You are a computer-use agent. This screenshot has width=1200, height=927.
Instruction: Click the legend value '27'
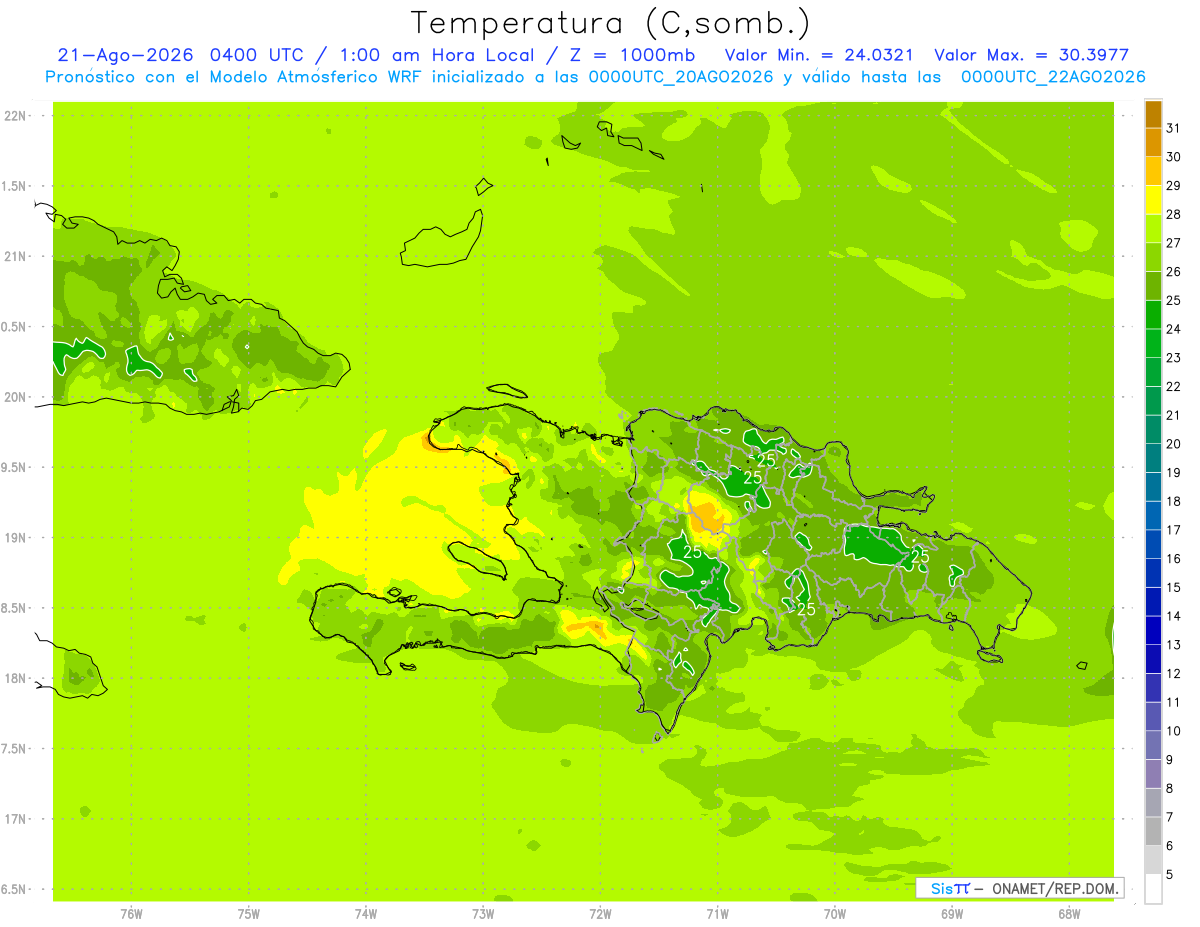pyautogui.click(x=1174, y=243)
